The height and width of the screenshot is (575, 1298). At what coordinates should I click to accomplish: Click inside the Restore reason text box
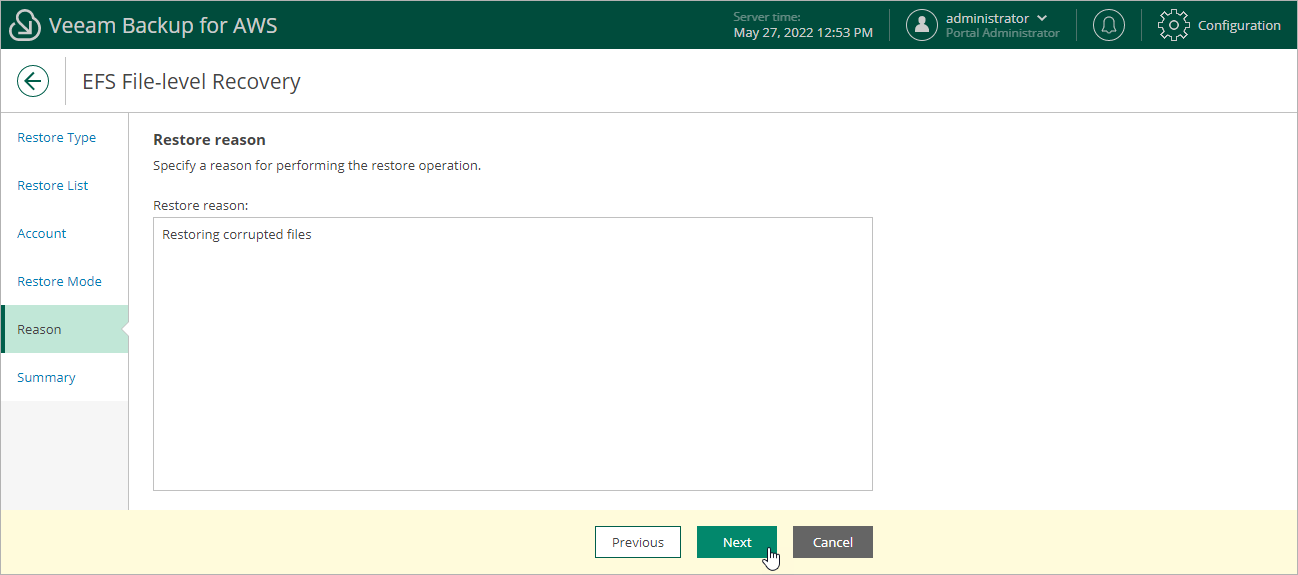pos(513,354)
